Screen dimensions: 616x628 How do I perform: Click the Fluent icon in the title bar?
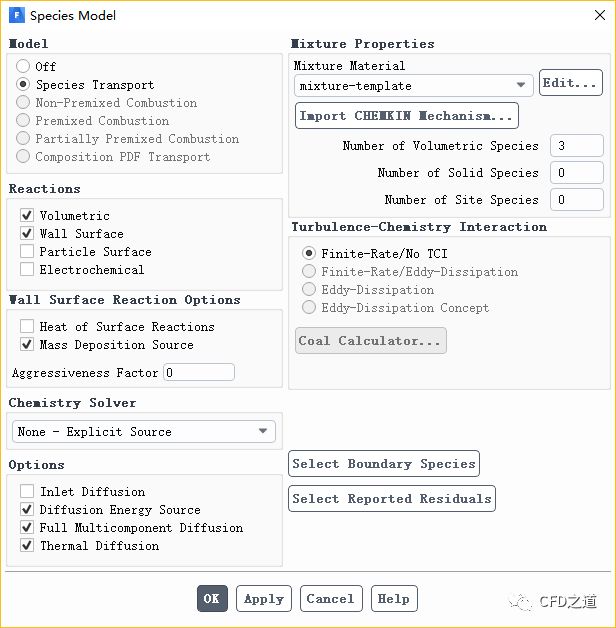point(17,15)
